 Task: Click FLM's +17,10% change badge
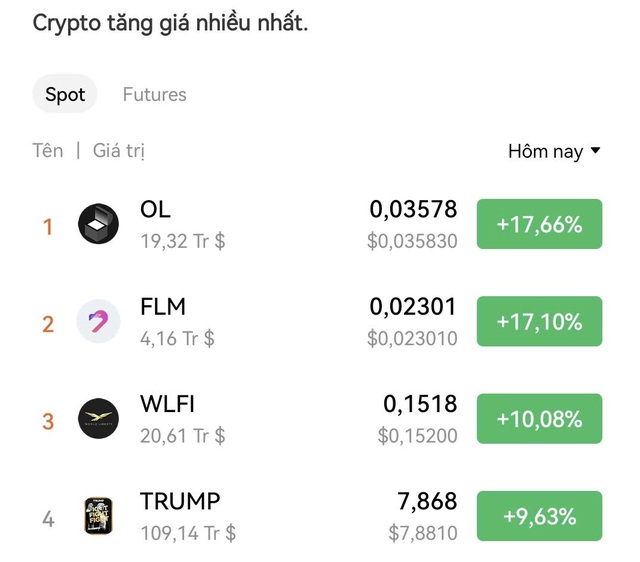pyautogui.click(x=539, y=322)
